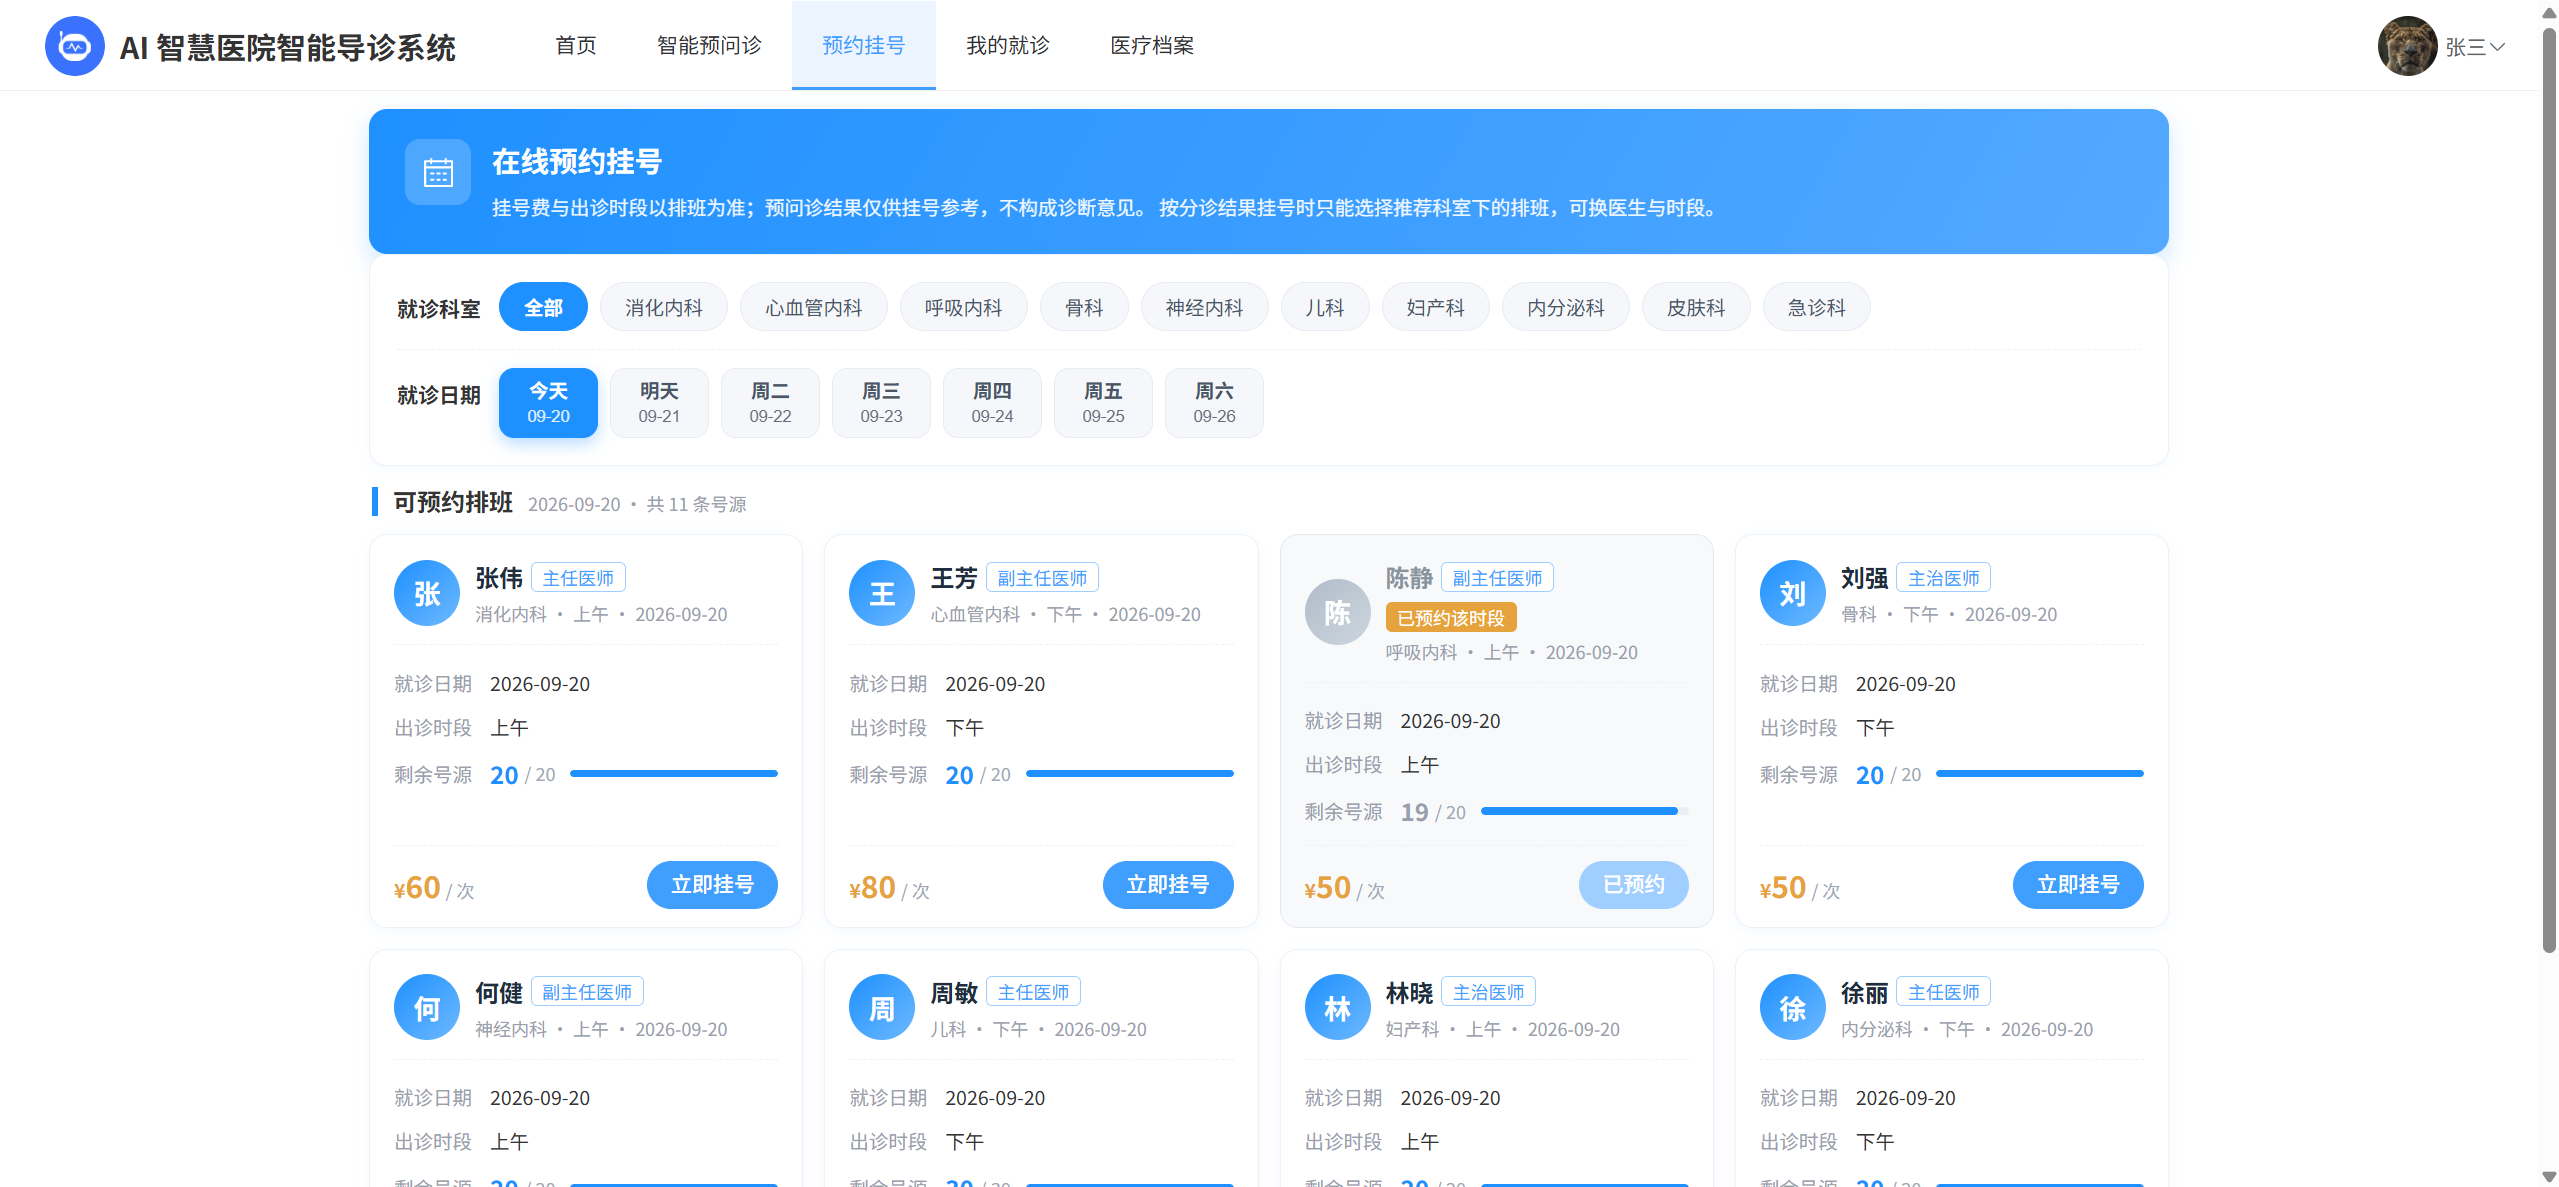Filter by 神经内科 department
This screenshot has width=2559, height=1187.
[x=1205, y=307]
